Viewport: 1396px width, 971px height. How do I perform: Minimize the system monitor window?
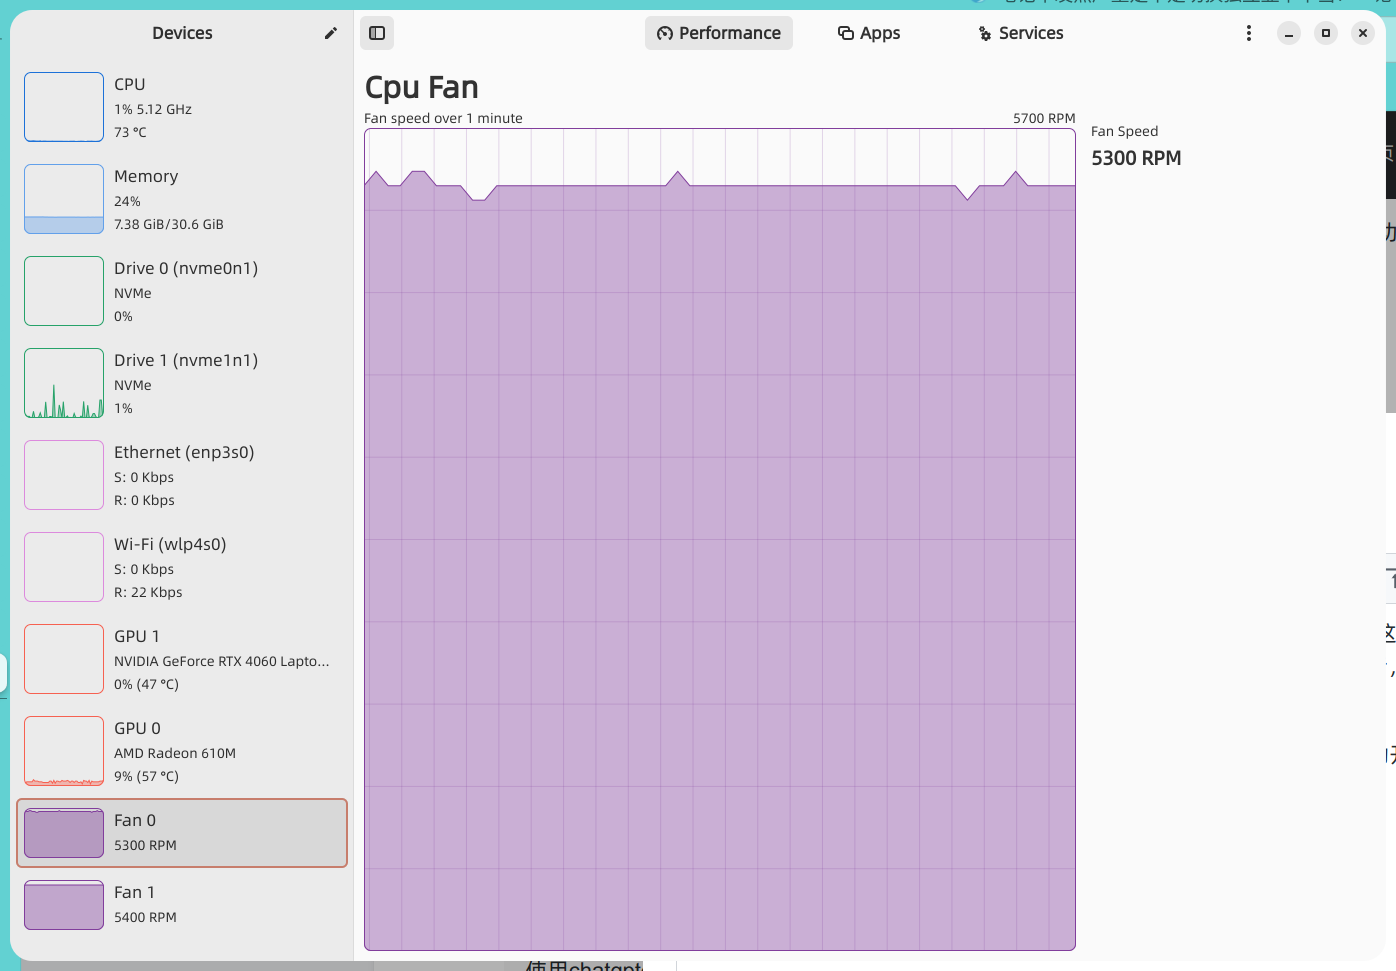tap(1289, 33)
